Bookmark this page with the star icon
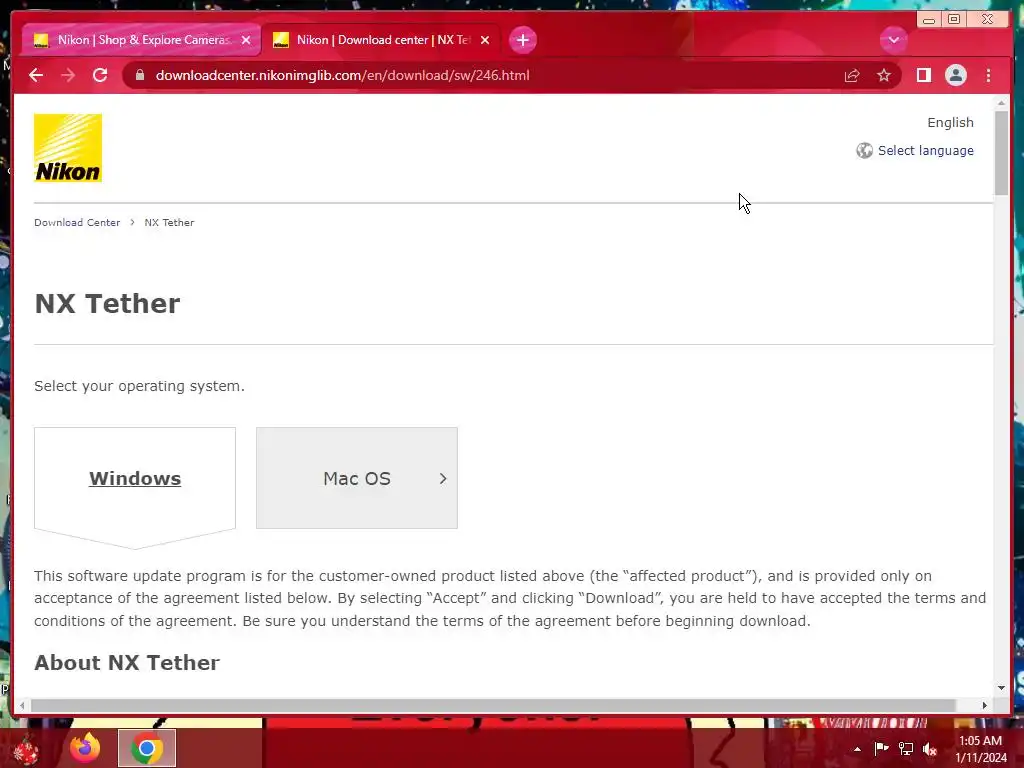This screenshot has width=1024, height=768. [x=884, y=75]
